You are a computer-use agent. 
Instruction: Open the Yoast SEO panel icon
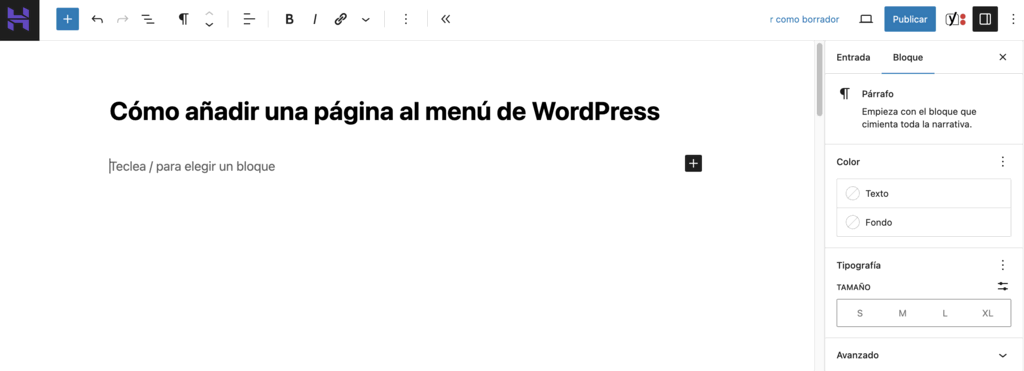pyautogui.click(x=955, y=20)
